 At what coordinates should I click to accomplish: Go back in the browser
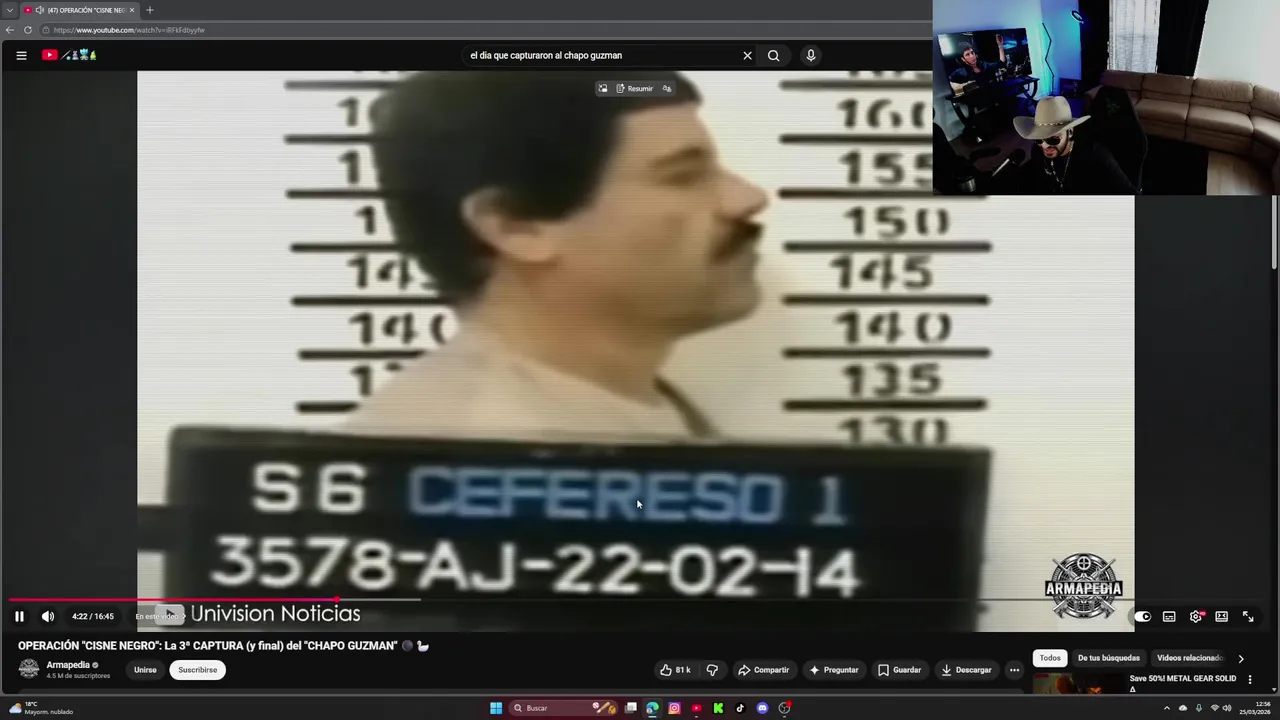click(x=9, y=30)
